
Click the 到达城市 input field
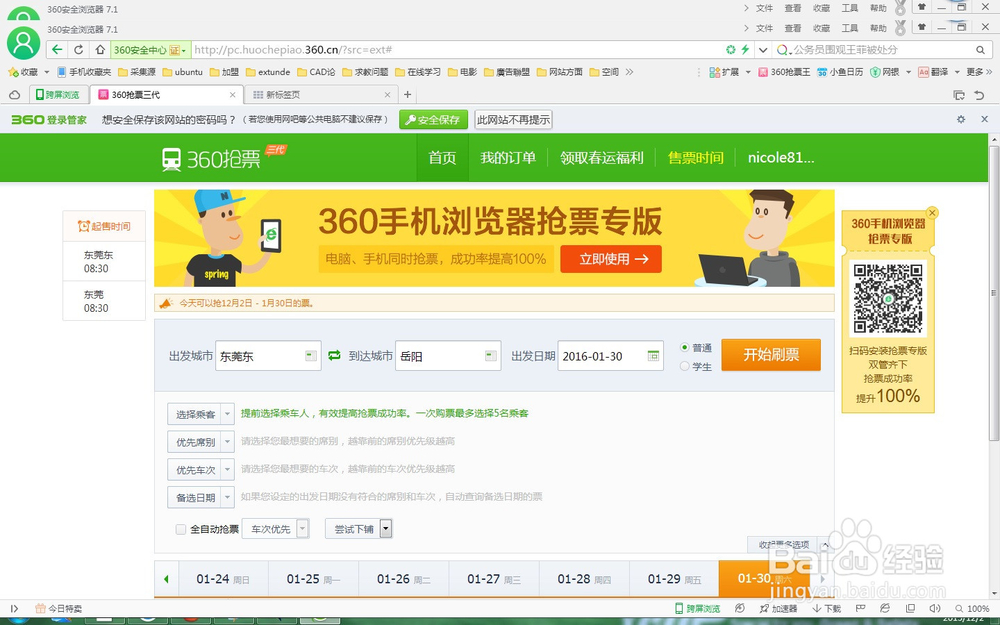click(448, 356)
